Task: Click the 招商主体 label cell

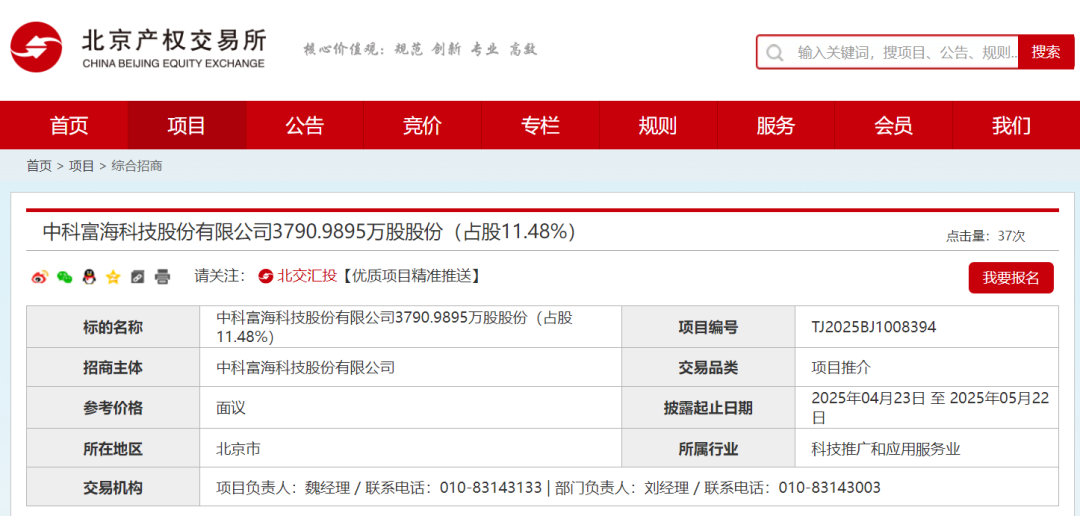Action: pyautogui.click(x=113, y=368)
